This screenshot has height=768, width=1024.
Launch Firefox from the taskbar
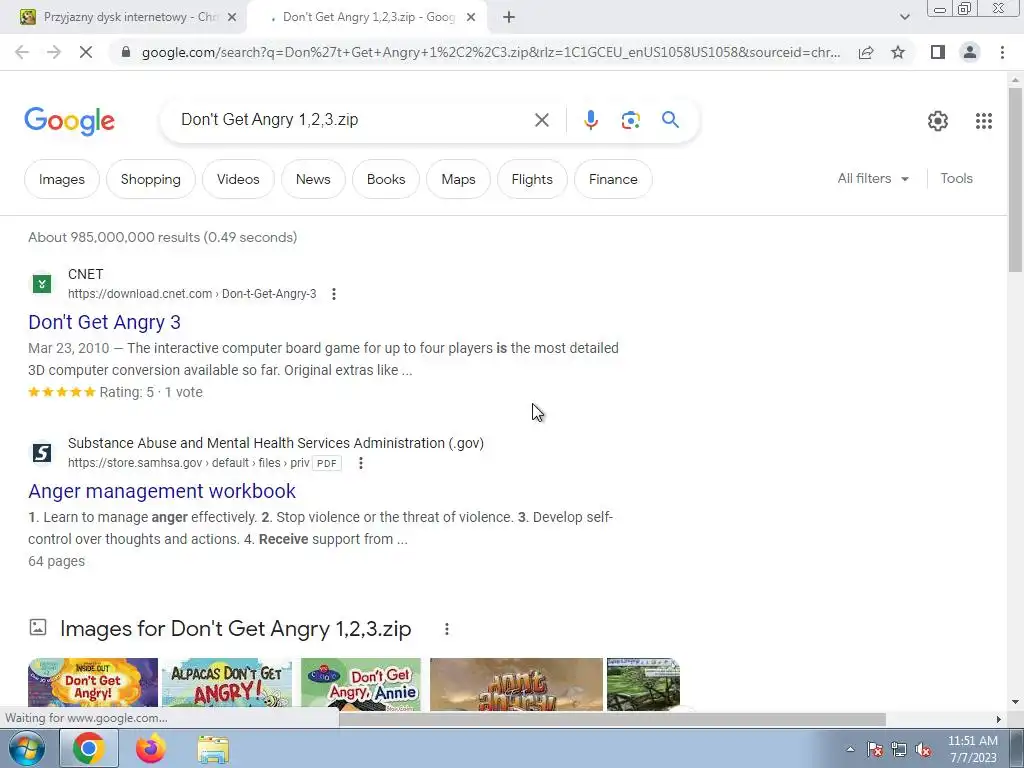[x=151, y=748]
